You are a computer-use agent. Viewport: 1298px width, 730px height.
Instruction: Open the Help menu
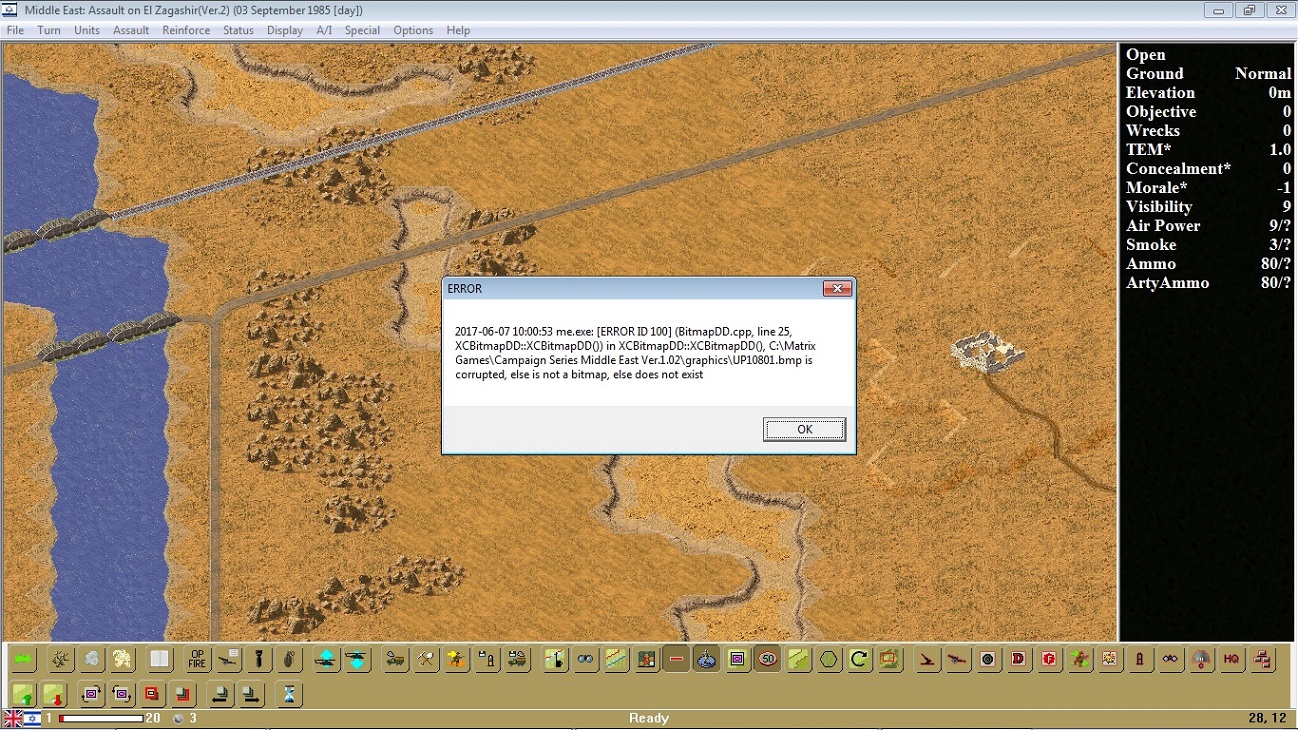(458, 30)
